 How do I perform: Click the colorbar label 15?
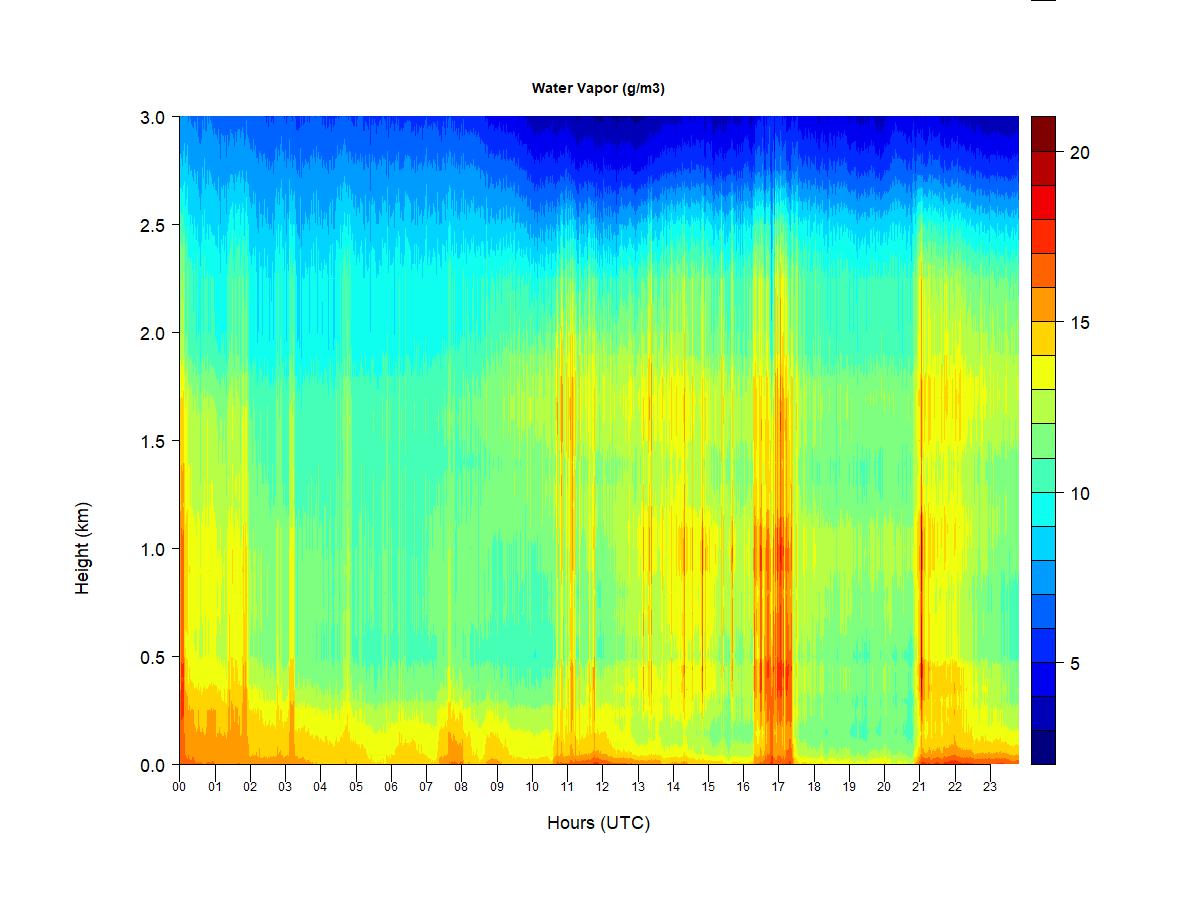[x=1079, y=323]
